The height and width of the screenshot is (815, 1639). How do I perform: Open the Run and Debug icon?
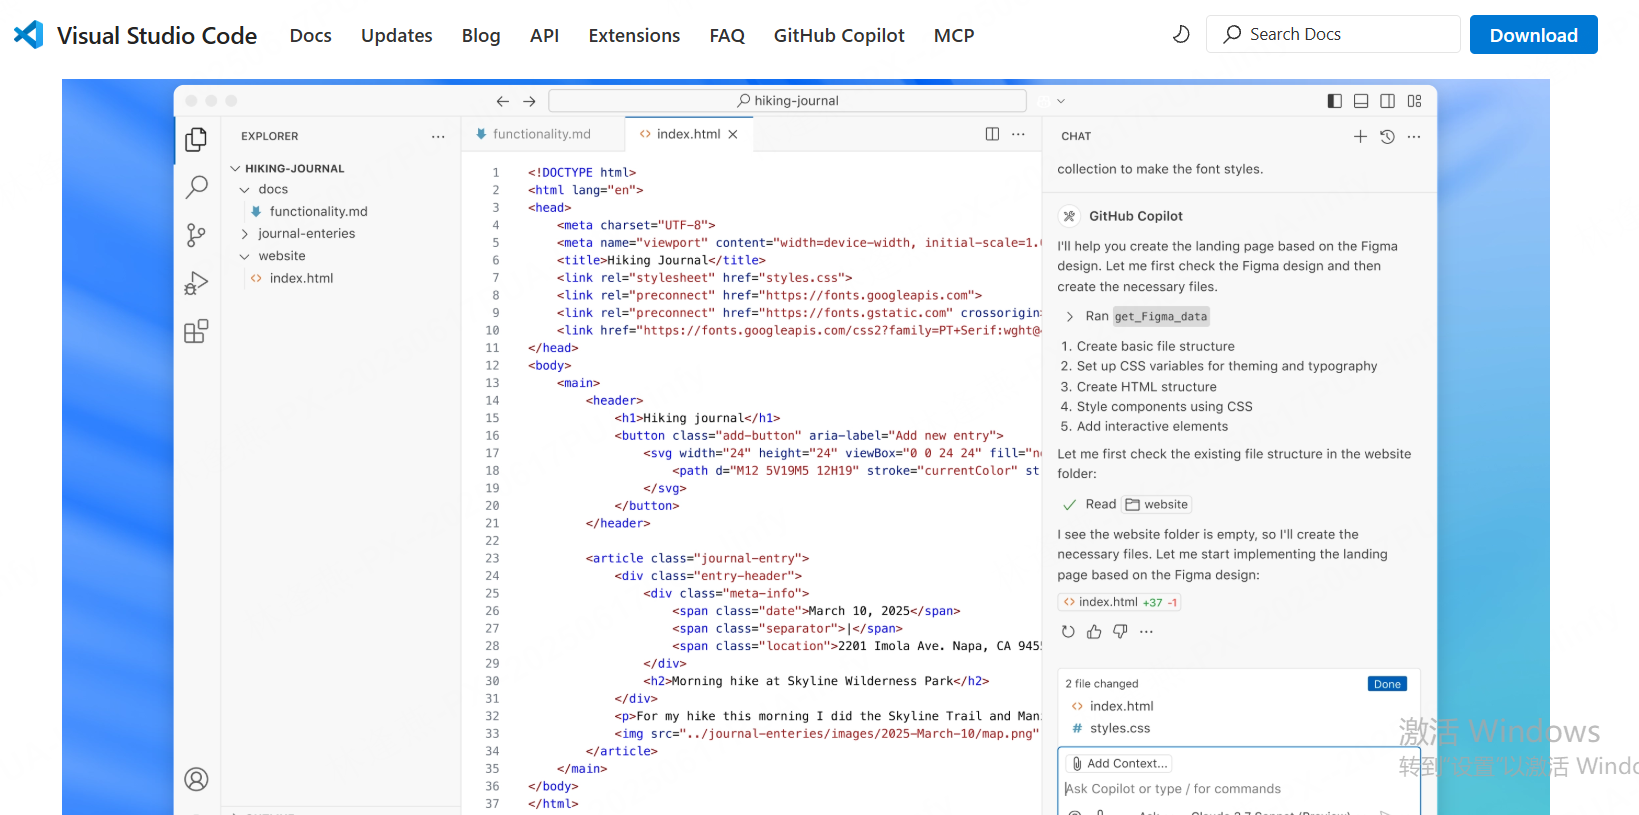pyautogui.click(x=196, y=283)
